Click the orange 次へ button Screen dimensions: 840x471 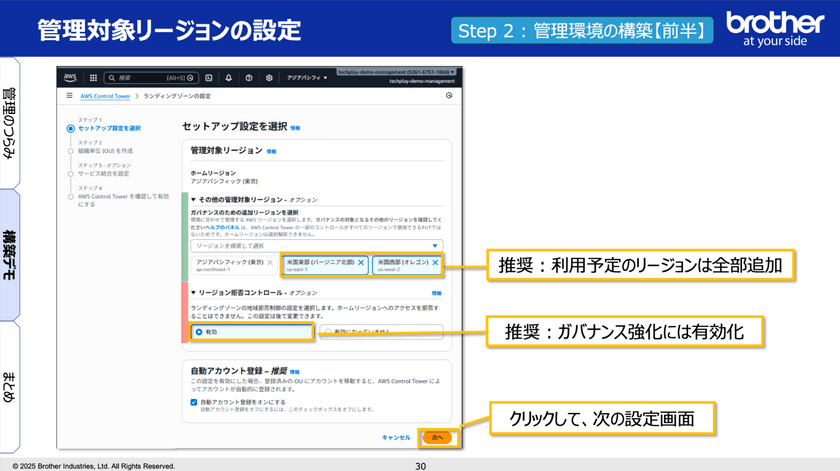tap(437, 437)
